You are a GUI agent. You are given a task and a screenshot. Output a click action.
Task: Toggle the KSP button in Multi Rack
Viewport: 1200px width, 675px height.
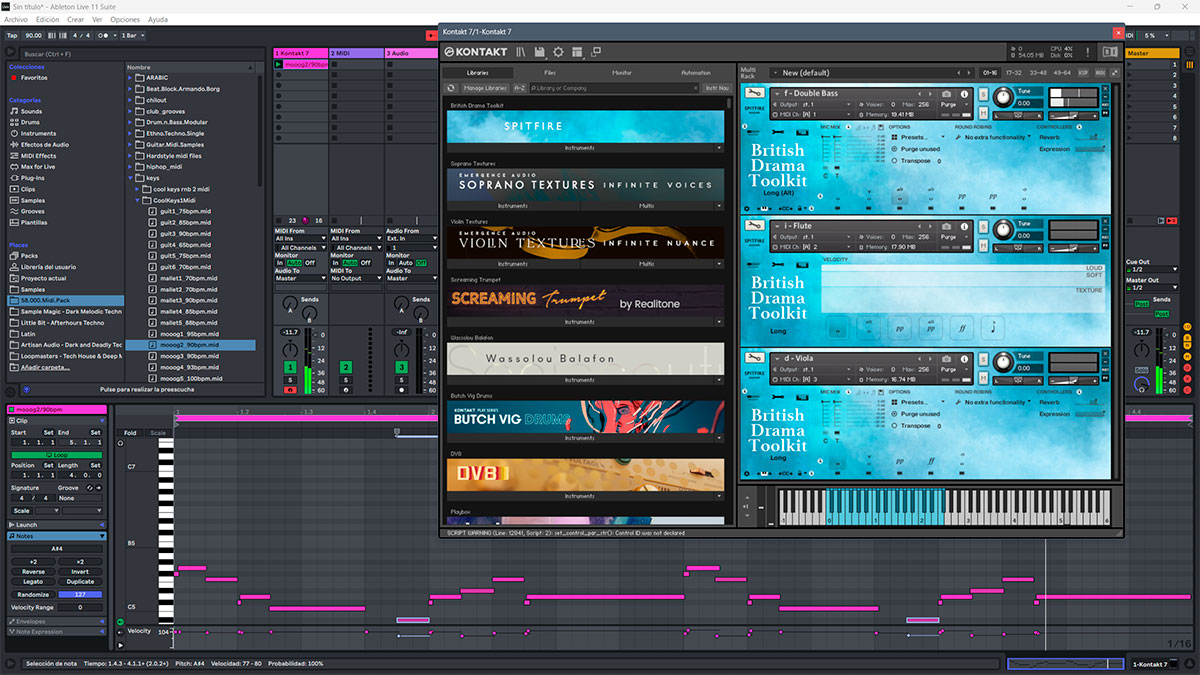coord(1084,73)
